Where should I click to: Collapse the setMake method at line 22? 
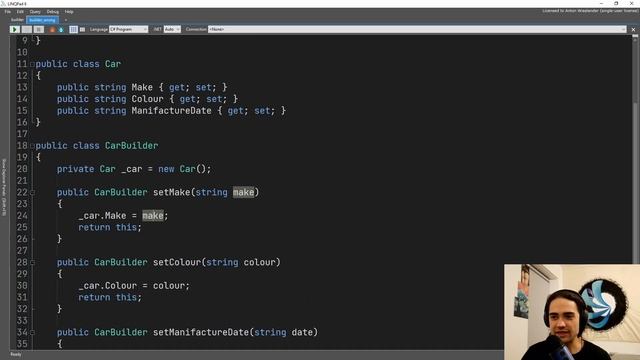32,192
